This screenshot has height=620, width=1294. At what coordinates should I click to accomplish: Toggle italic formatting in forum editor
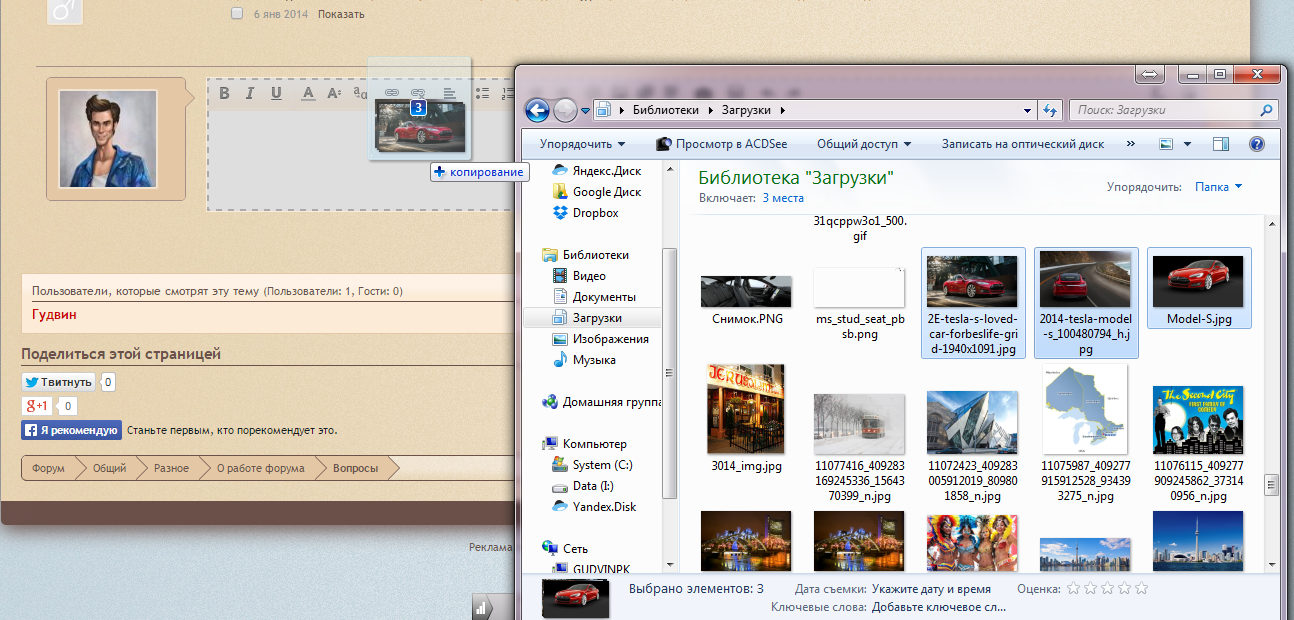(250, 93)
